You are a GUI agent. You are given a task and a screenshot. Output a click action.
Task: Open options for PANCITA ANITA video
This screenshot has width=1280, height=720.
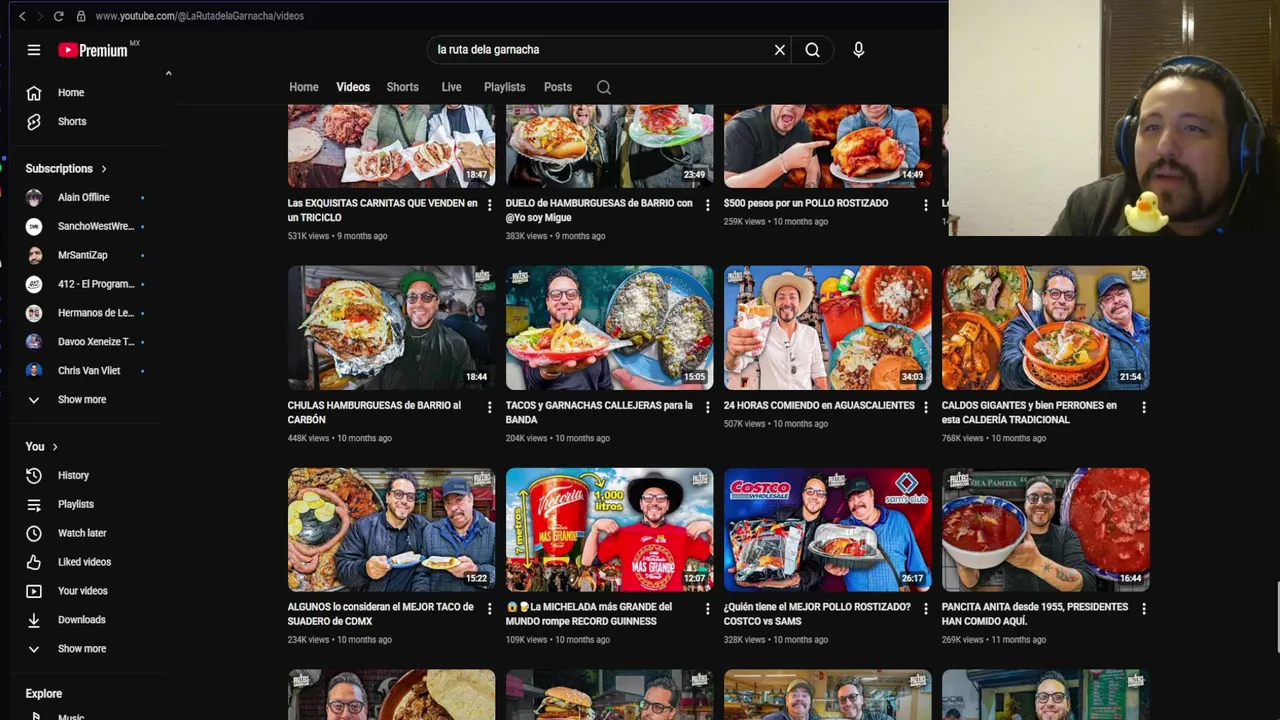1143,608
